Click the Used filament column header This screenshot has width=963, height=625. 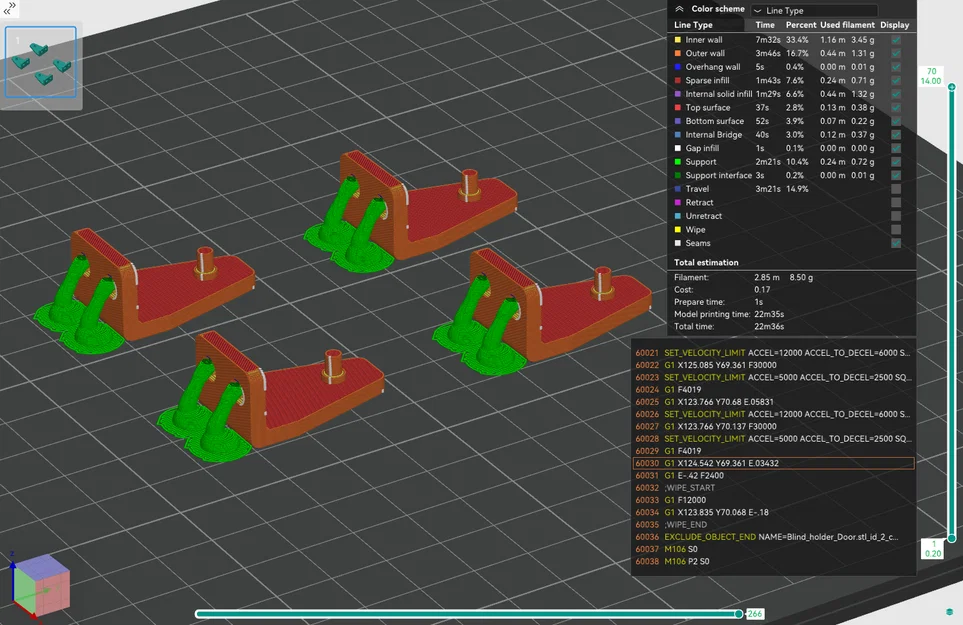847,25
